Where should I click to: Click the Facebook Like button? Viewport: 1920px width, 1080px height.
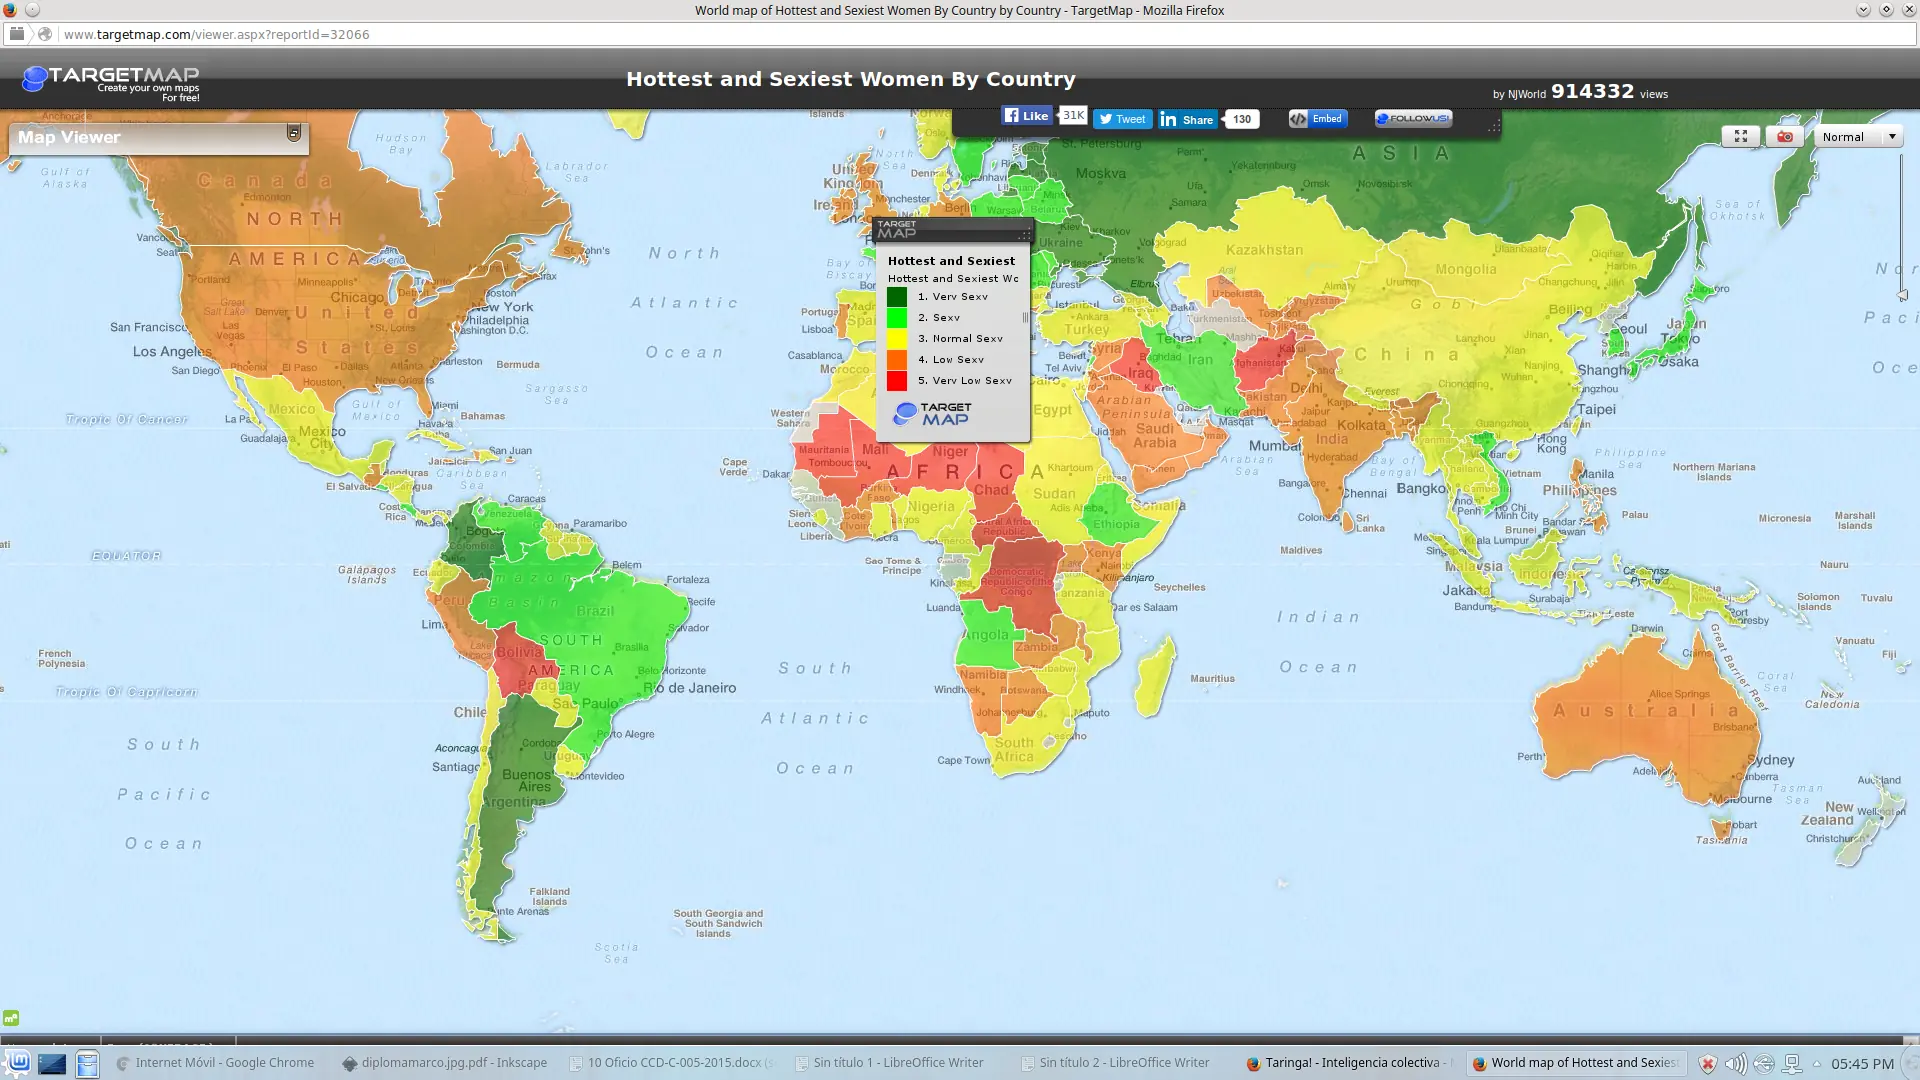pos(1026,116)
